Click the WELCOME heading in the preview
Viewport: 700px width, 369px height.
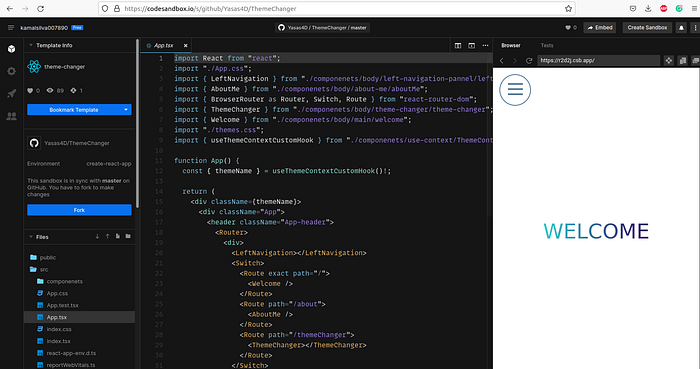click(596, 231)
